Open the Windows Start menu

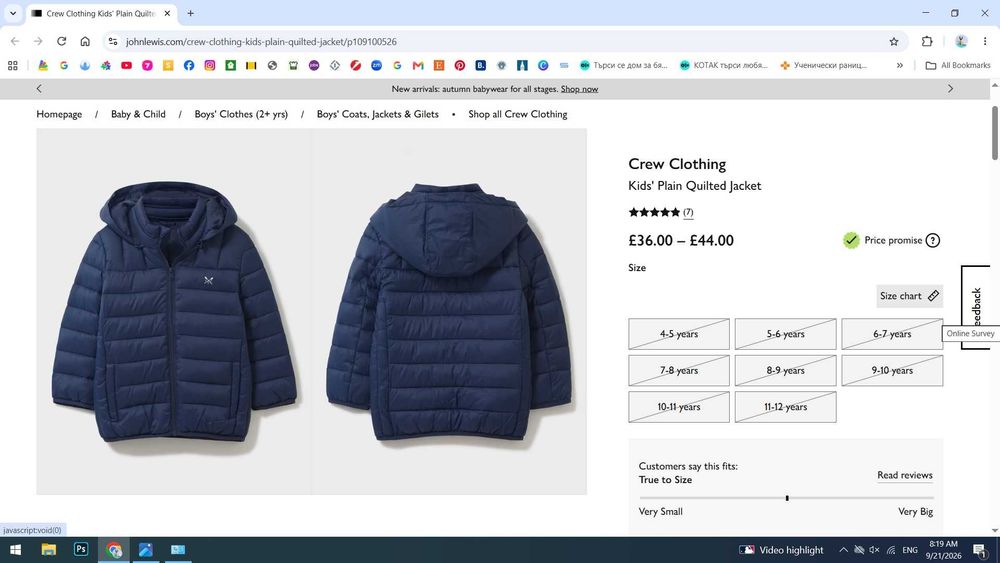(x=15, y=549)
